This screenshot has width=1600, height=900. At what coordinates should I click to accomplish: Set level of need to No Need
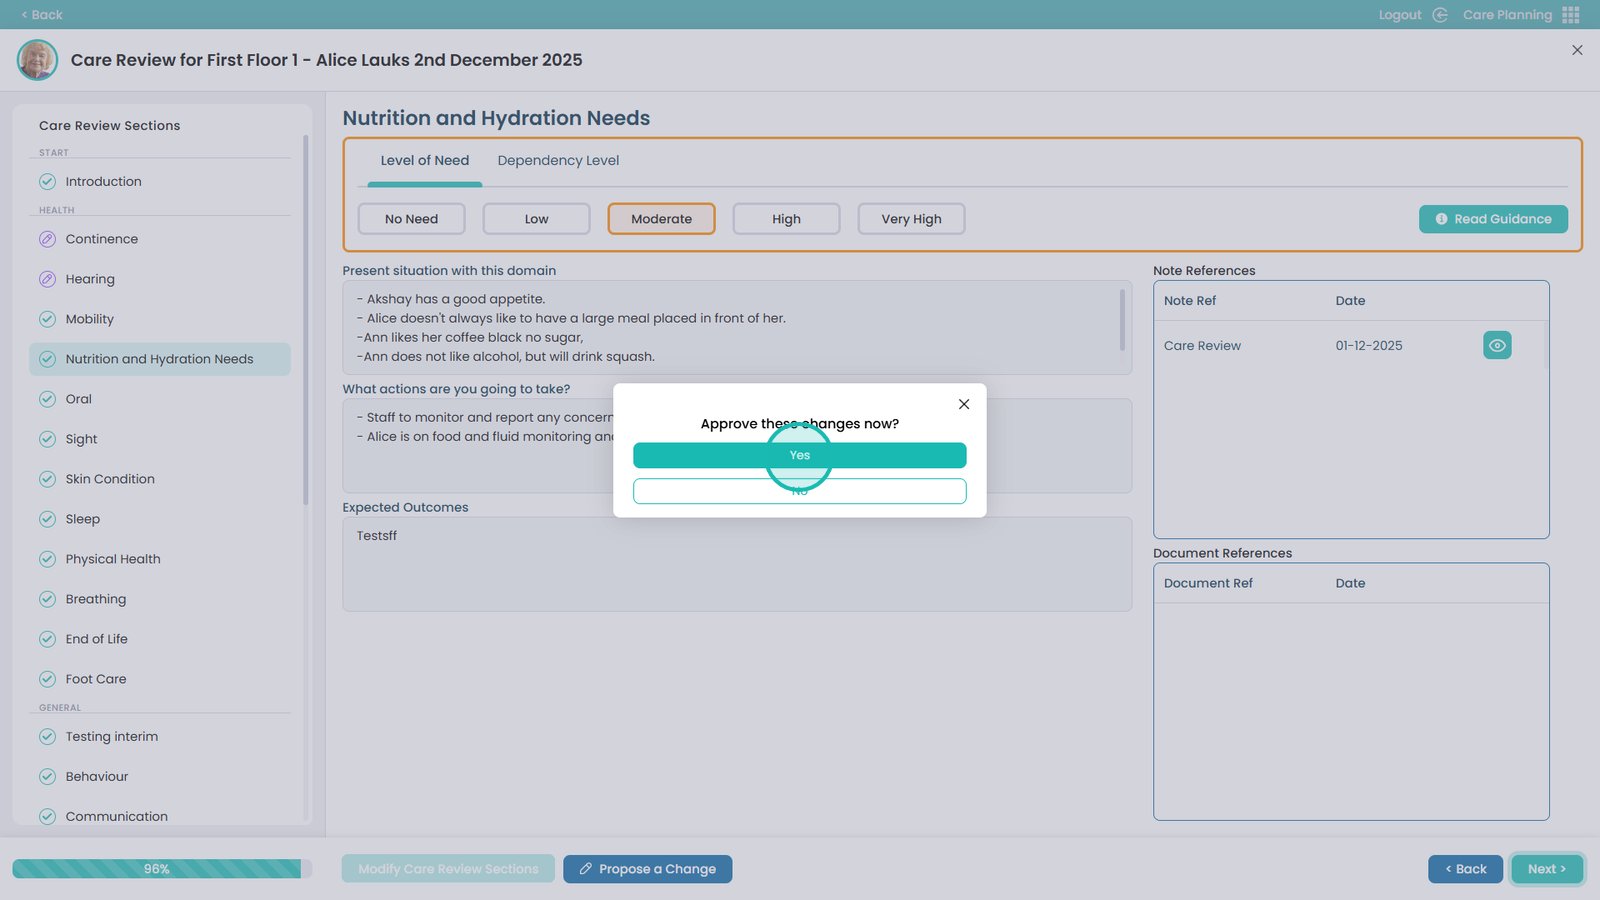coord(411,219)
